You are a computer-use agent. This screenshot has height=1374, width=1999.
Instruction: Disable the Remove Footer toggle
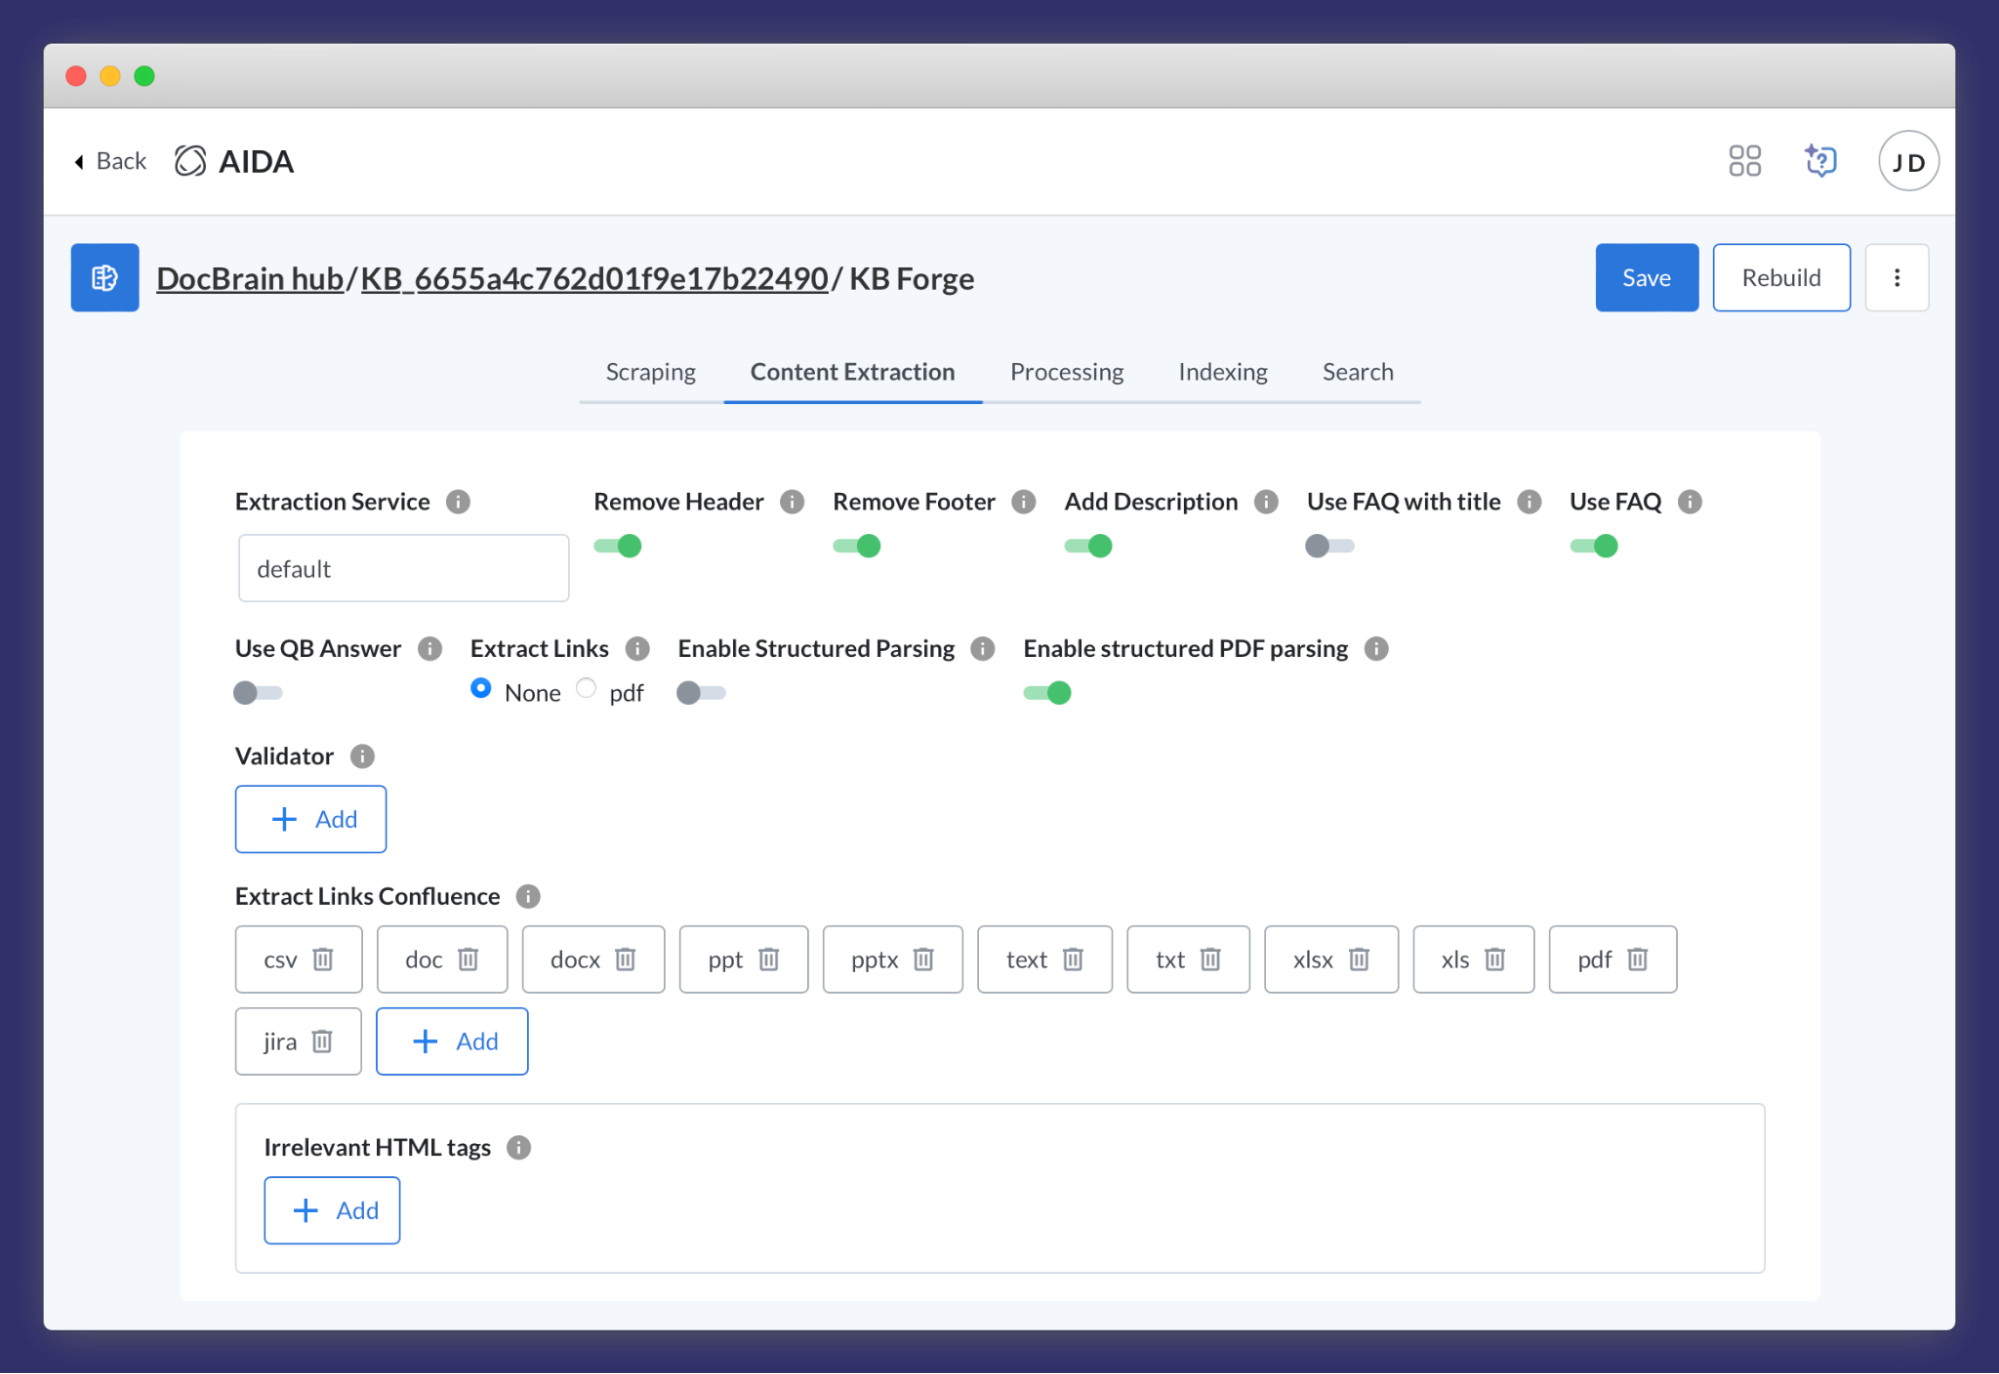click(858, 546)
